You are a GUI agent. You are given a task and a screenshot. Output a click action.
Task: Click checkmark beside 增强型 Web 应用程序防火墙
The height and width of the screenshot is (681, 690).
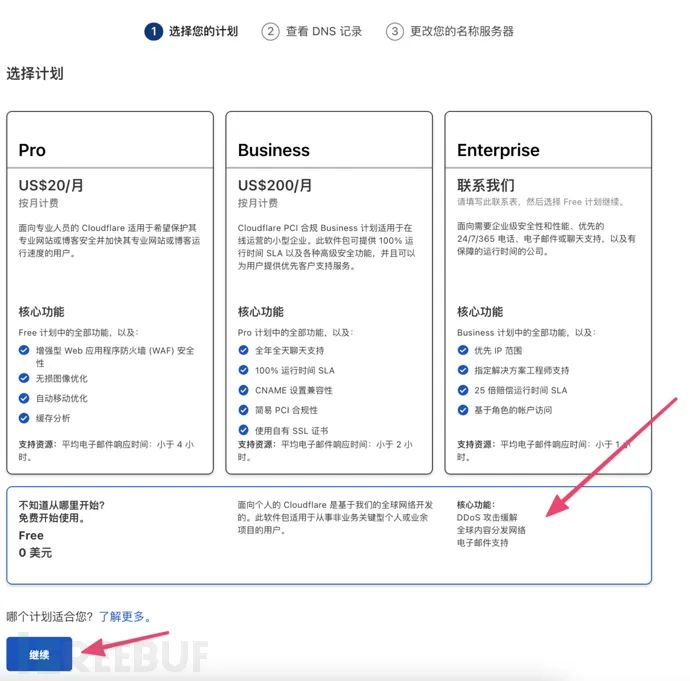tap(24, 350)
